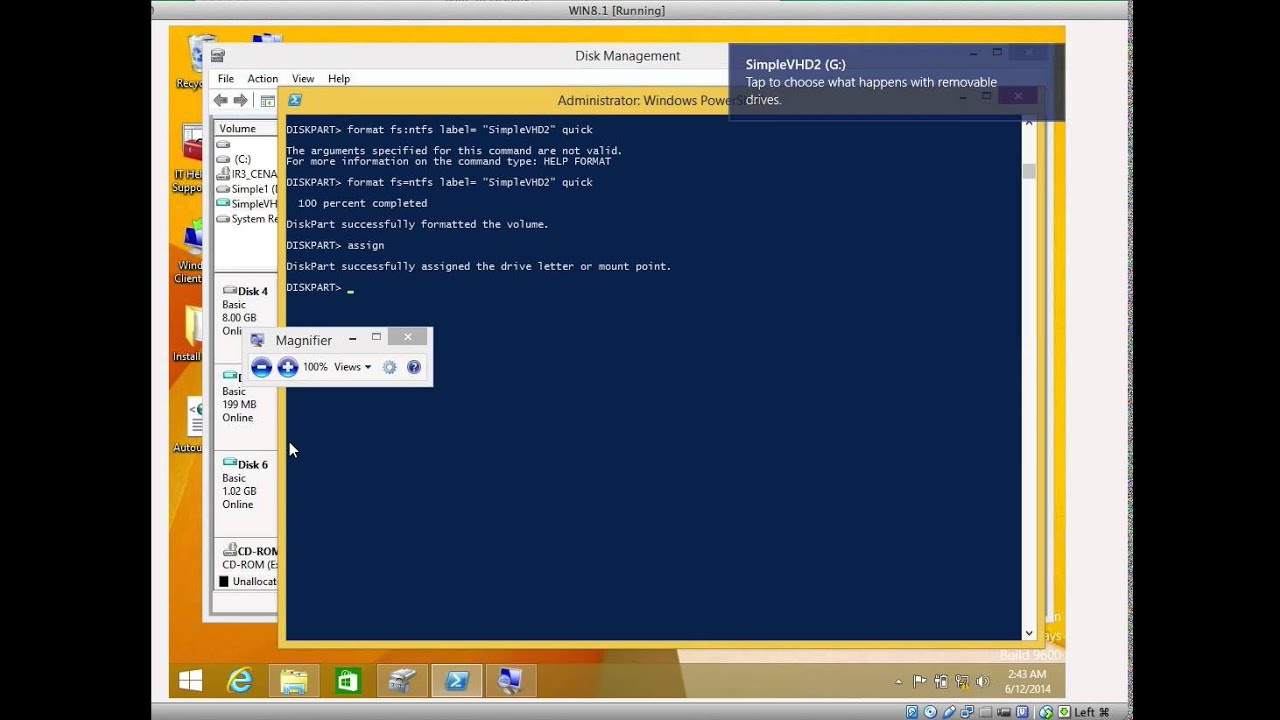The image size is (1280, 720).
Task: Click the Volume column header
Action: [x=246, y=128]
